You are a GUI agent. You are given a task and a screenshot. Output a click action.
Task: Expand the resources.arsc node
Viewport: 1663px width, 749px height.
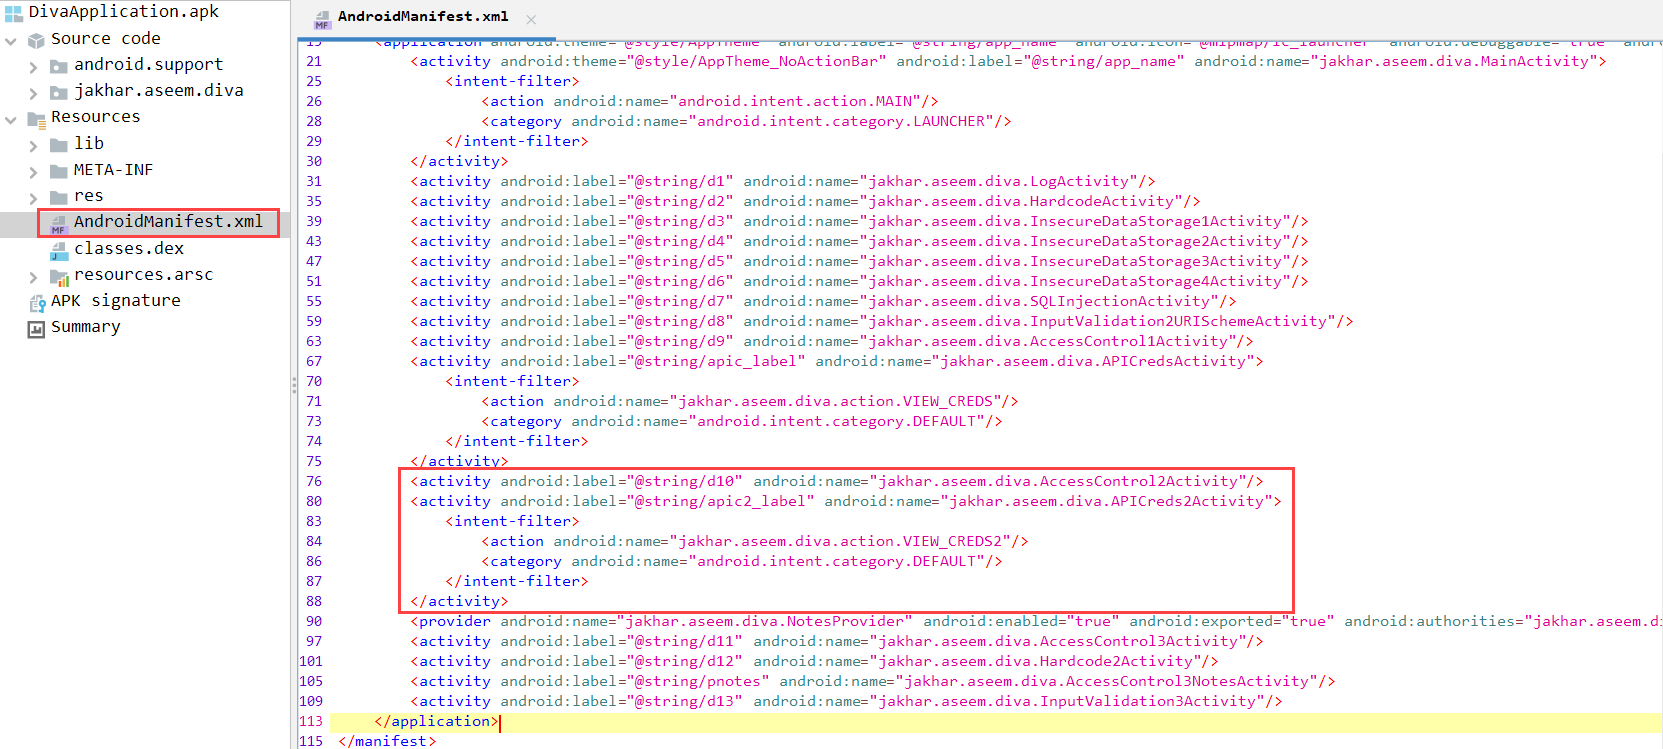click(33, 277)
